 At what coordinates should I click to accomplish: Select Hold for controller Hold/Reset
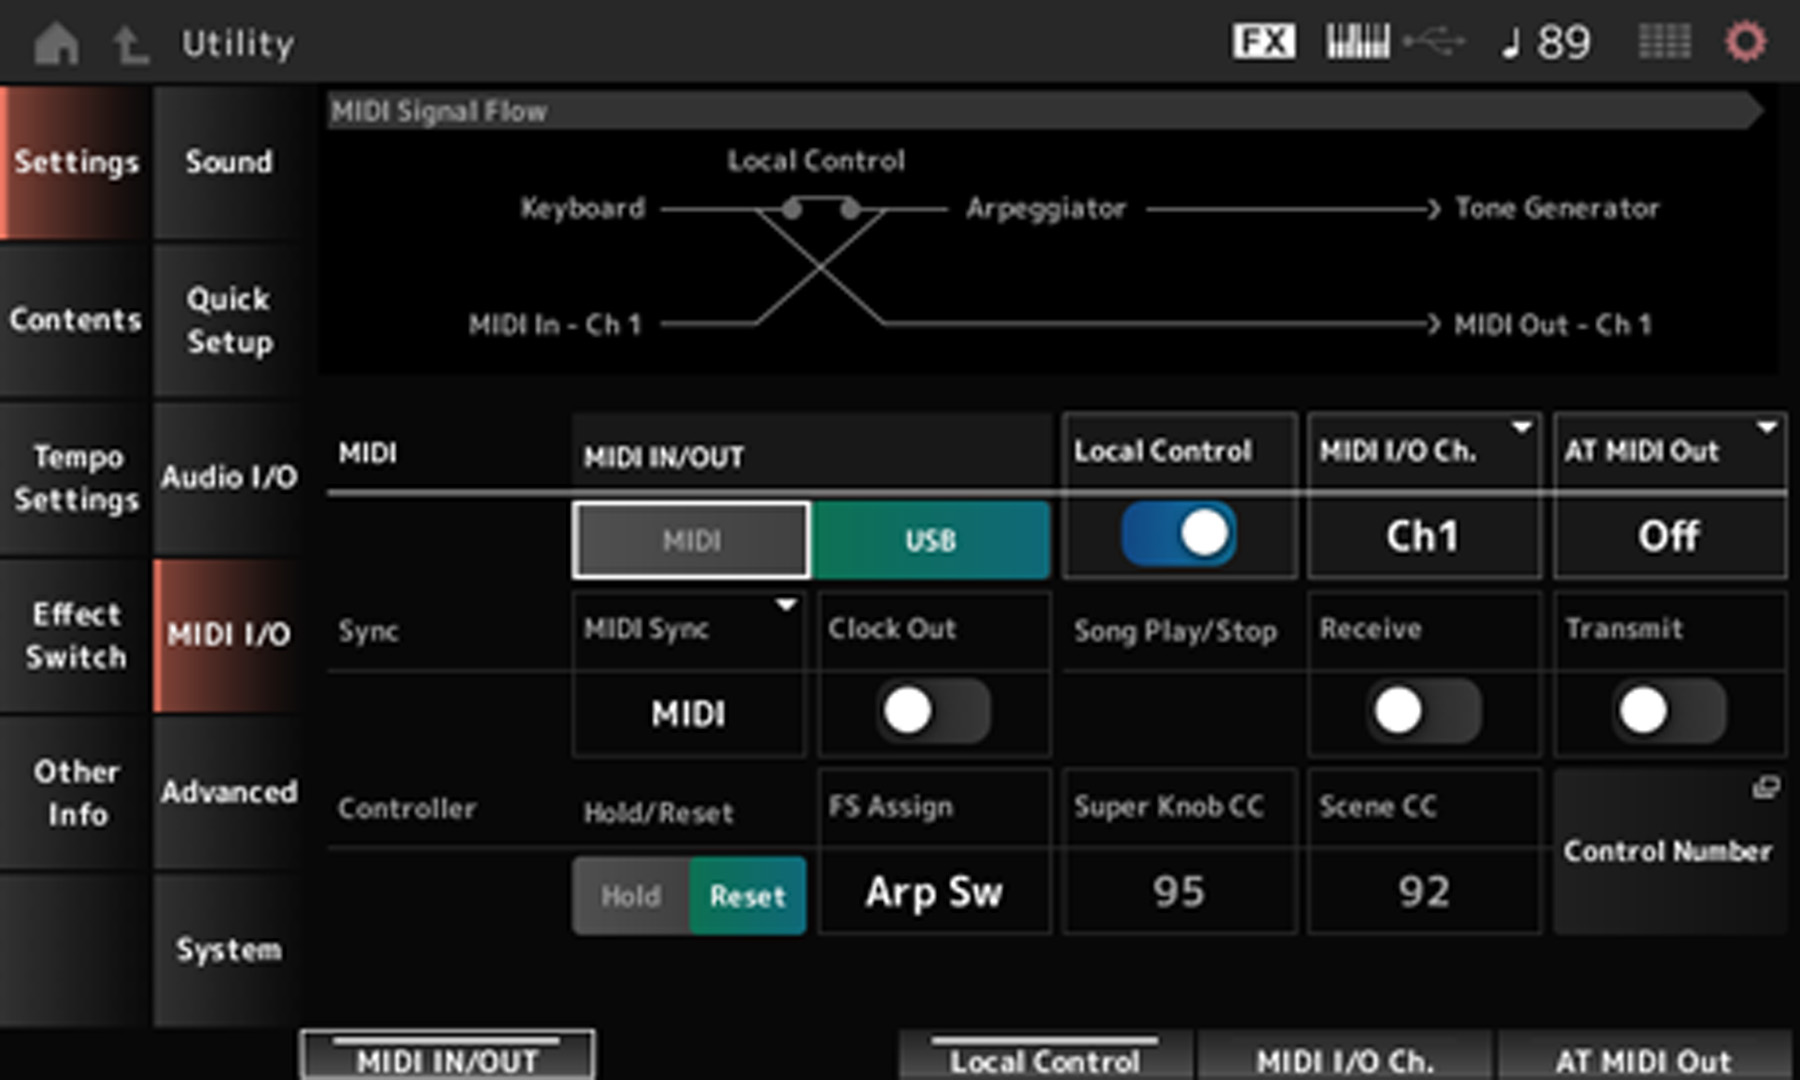click(x=630, y=896)
